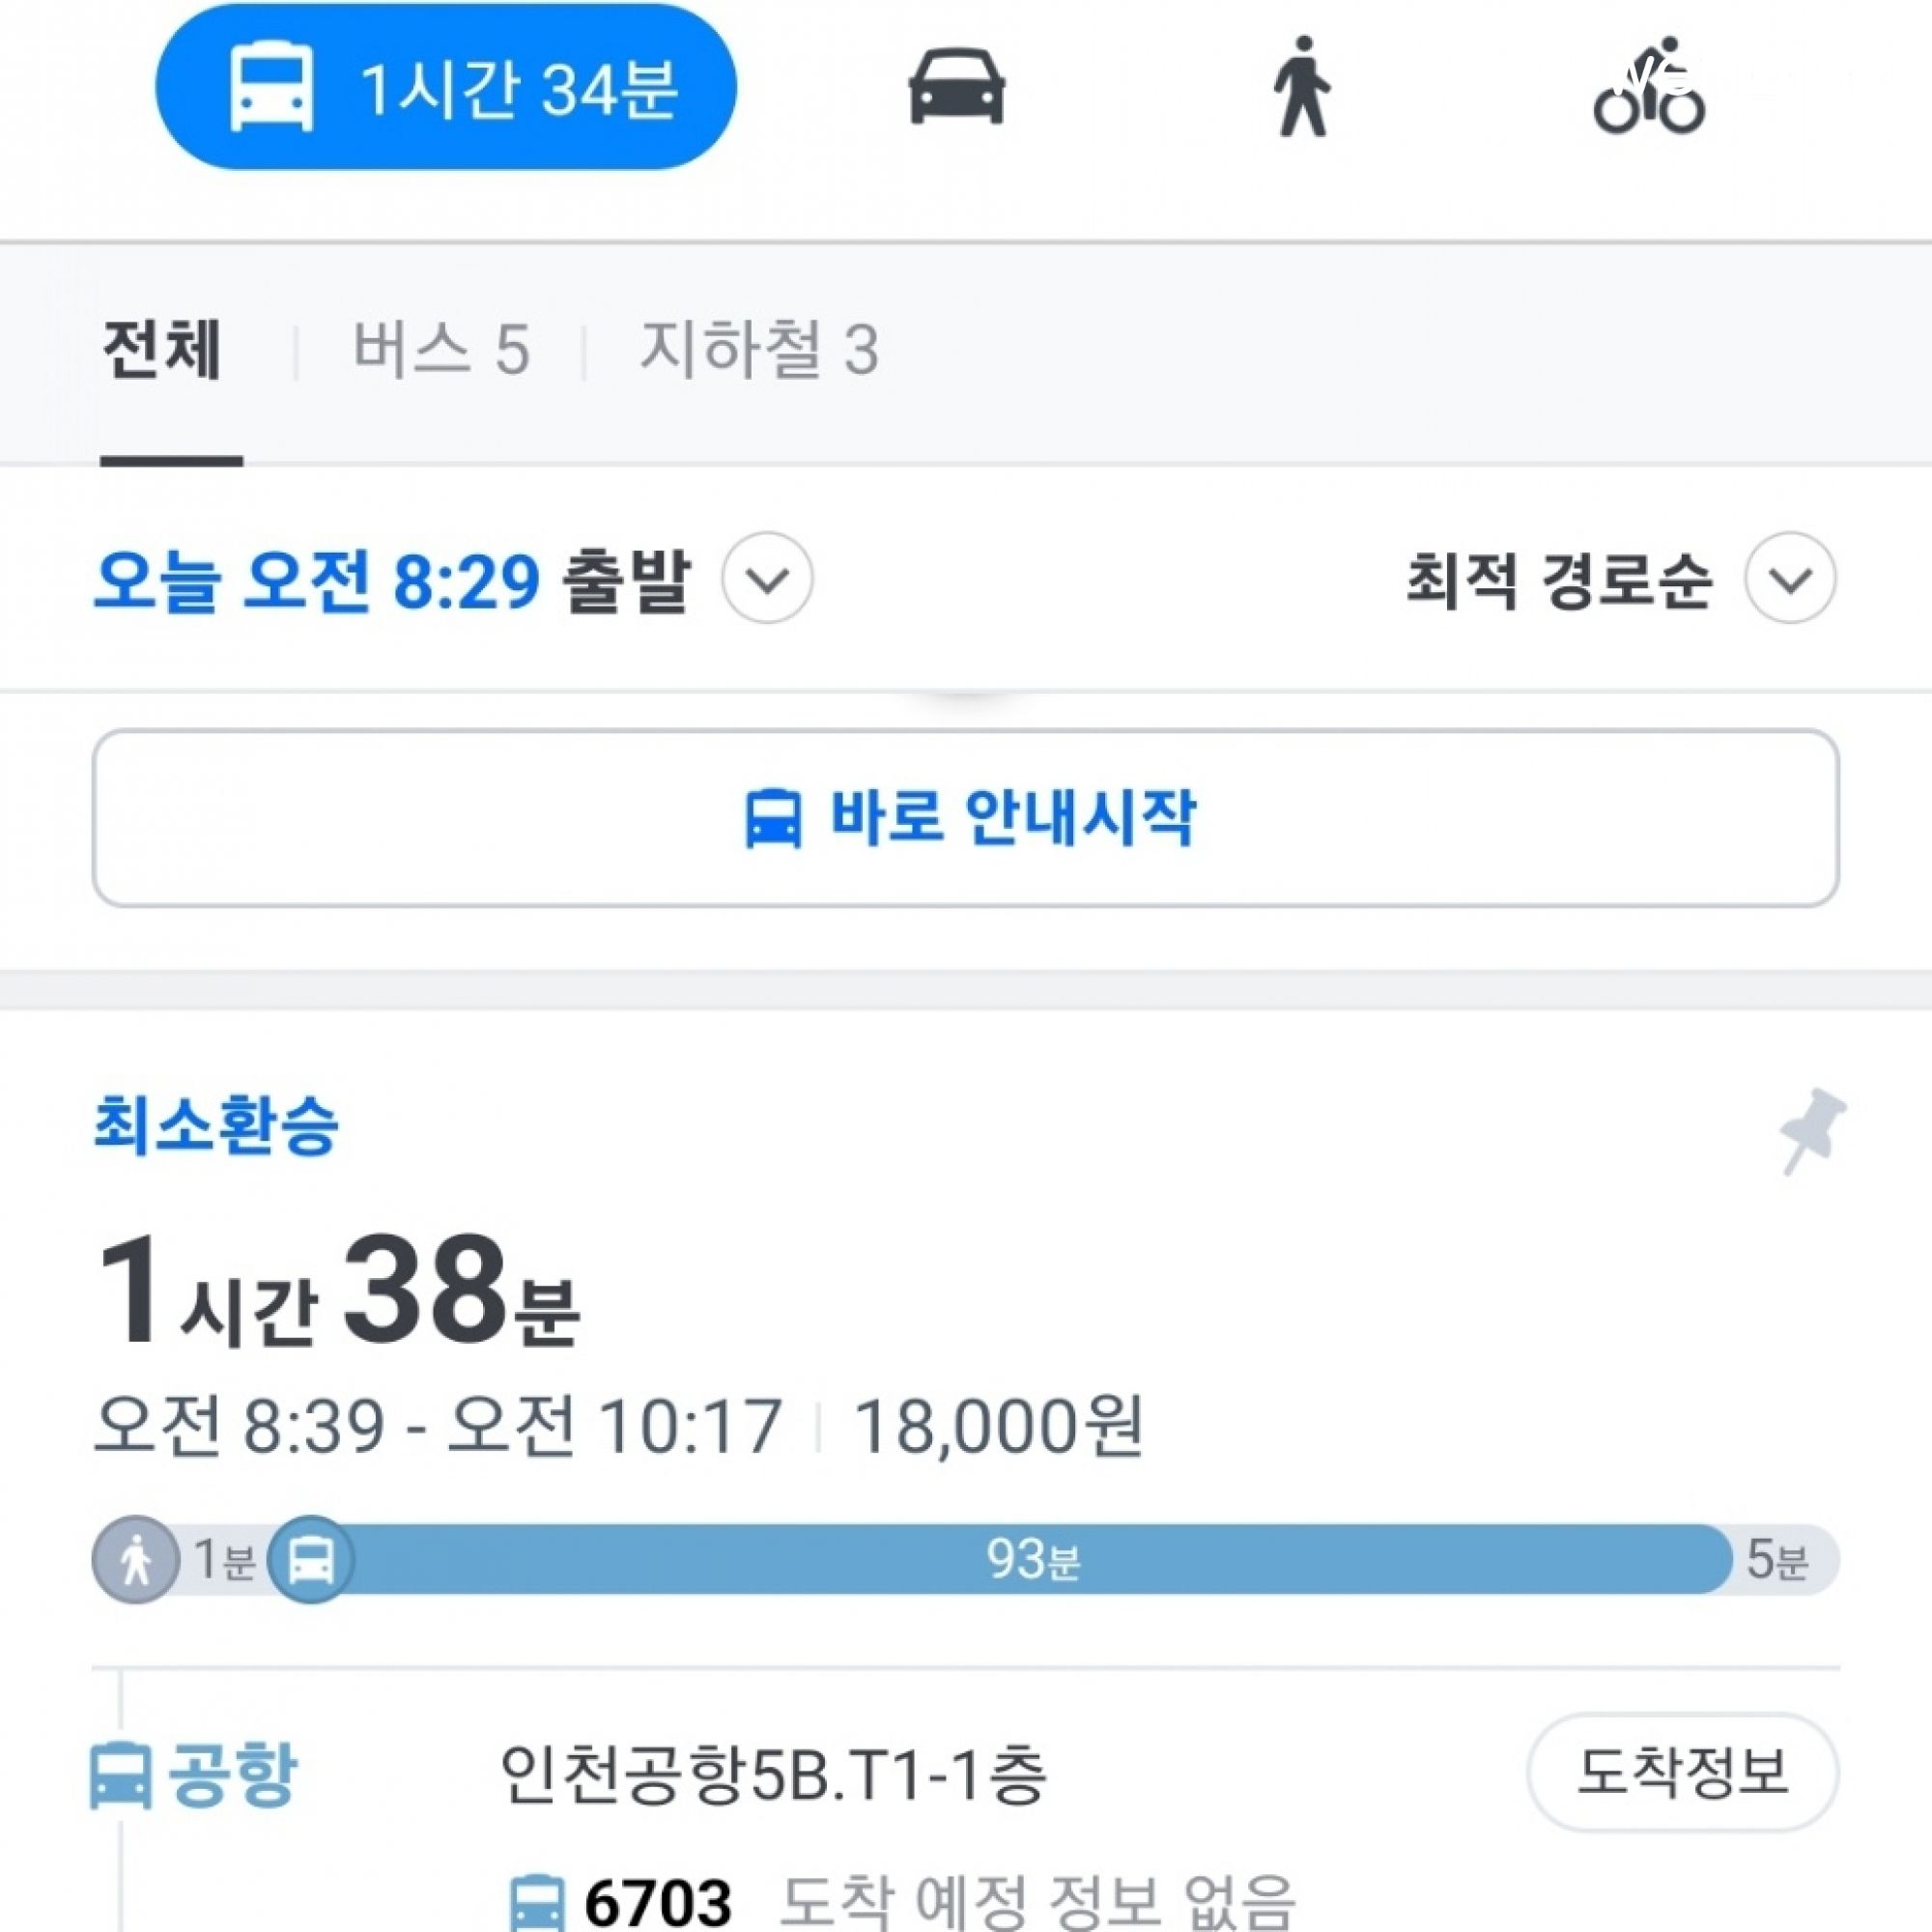
Task: Tap the walking segment icon in route bar
Action: [x=136, y=1560]
